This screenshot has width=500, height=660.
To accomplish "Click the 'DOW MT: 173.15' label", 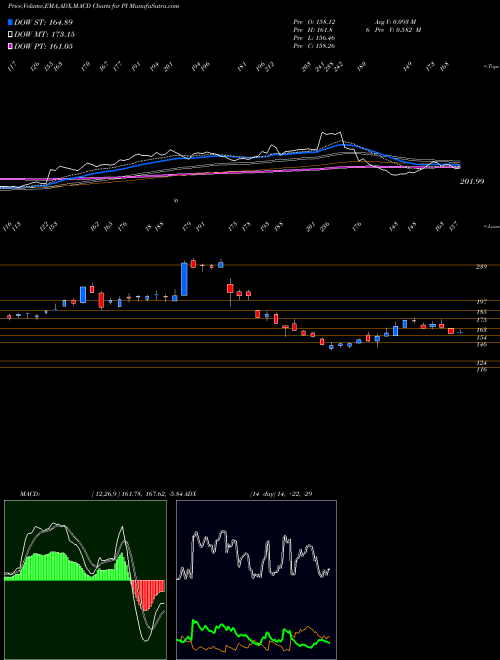I will point(45,34).
